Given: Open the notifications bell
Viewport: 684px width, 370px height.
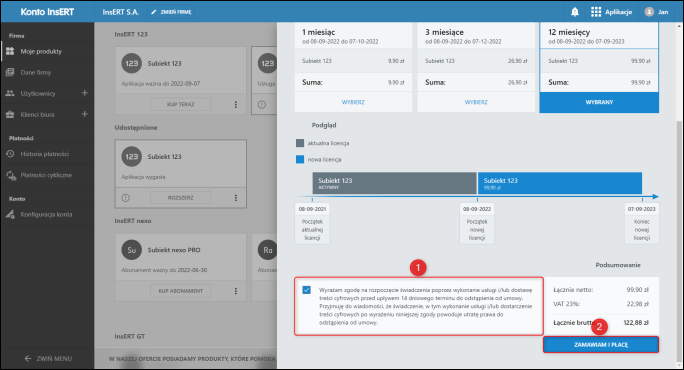Looking at the screenshot, I should click(x=575, y=12).
